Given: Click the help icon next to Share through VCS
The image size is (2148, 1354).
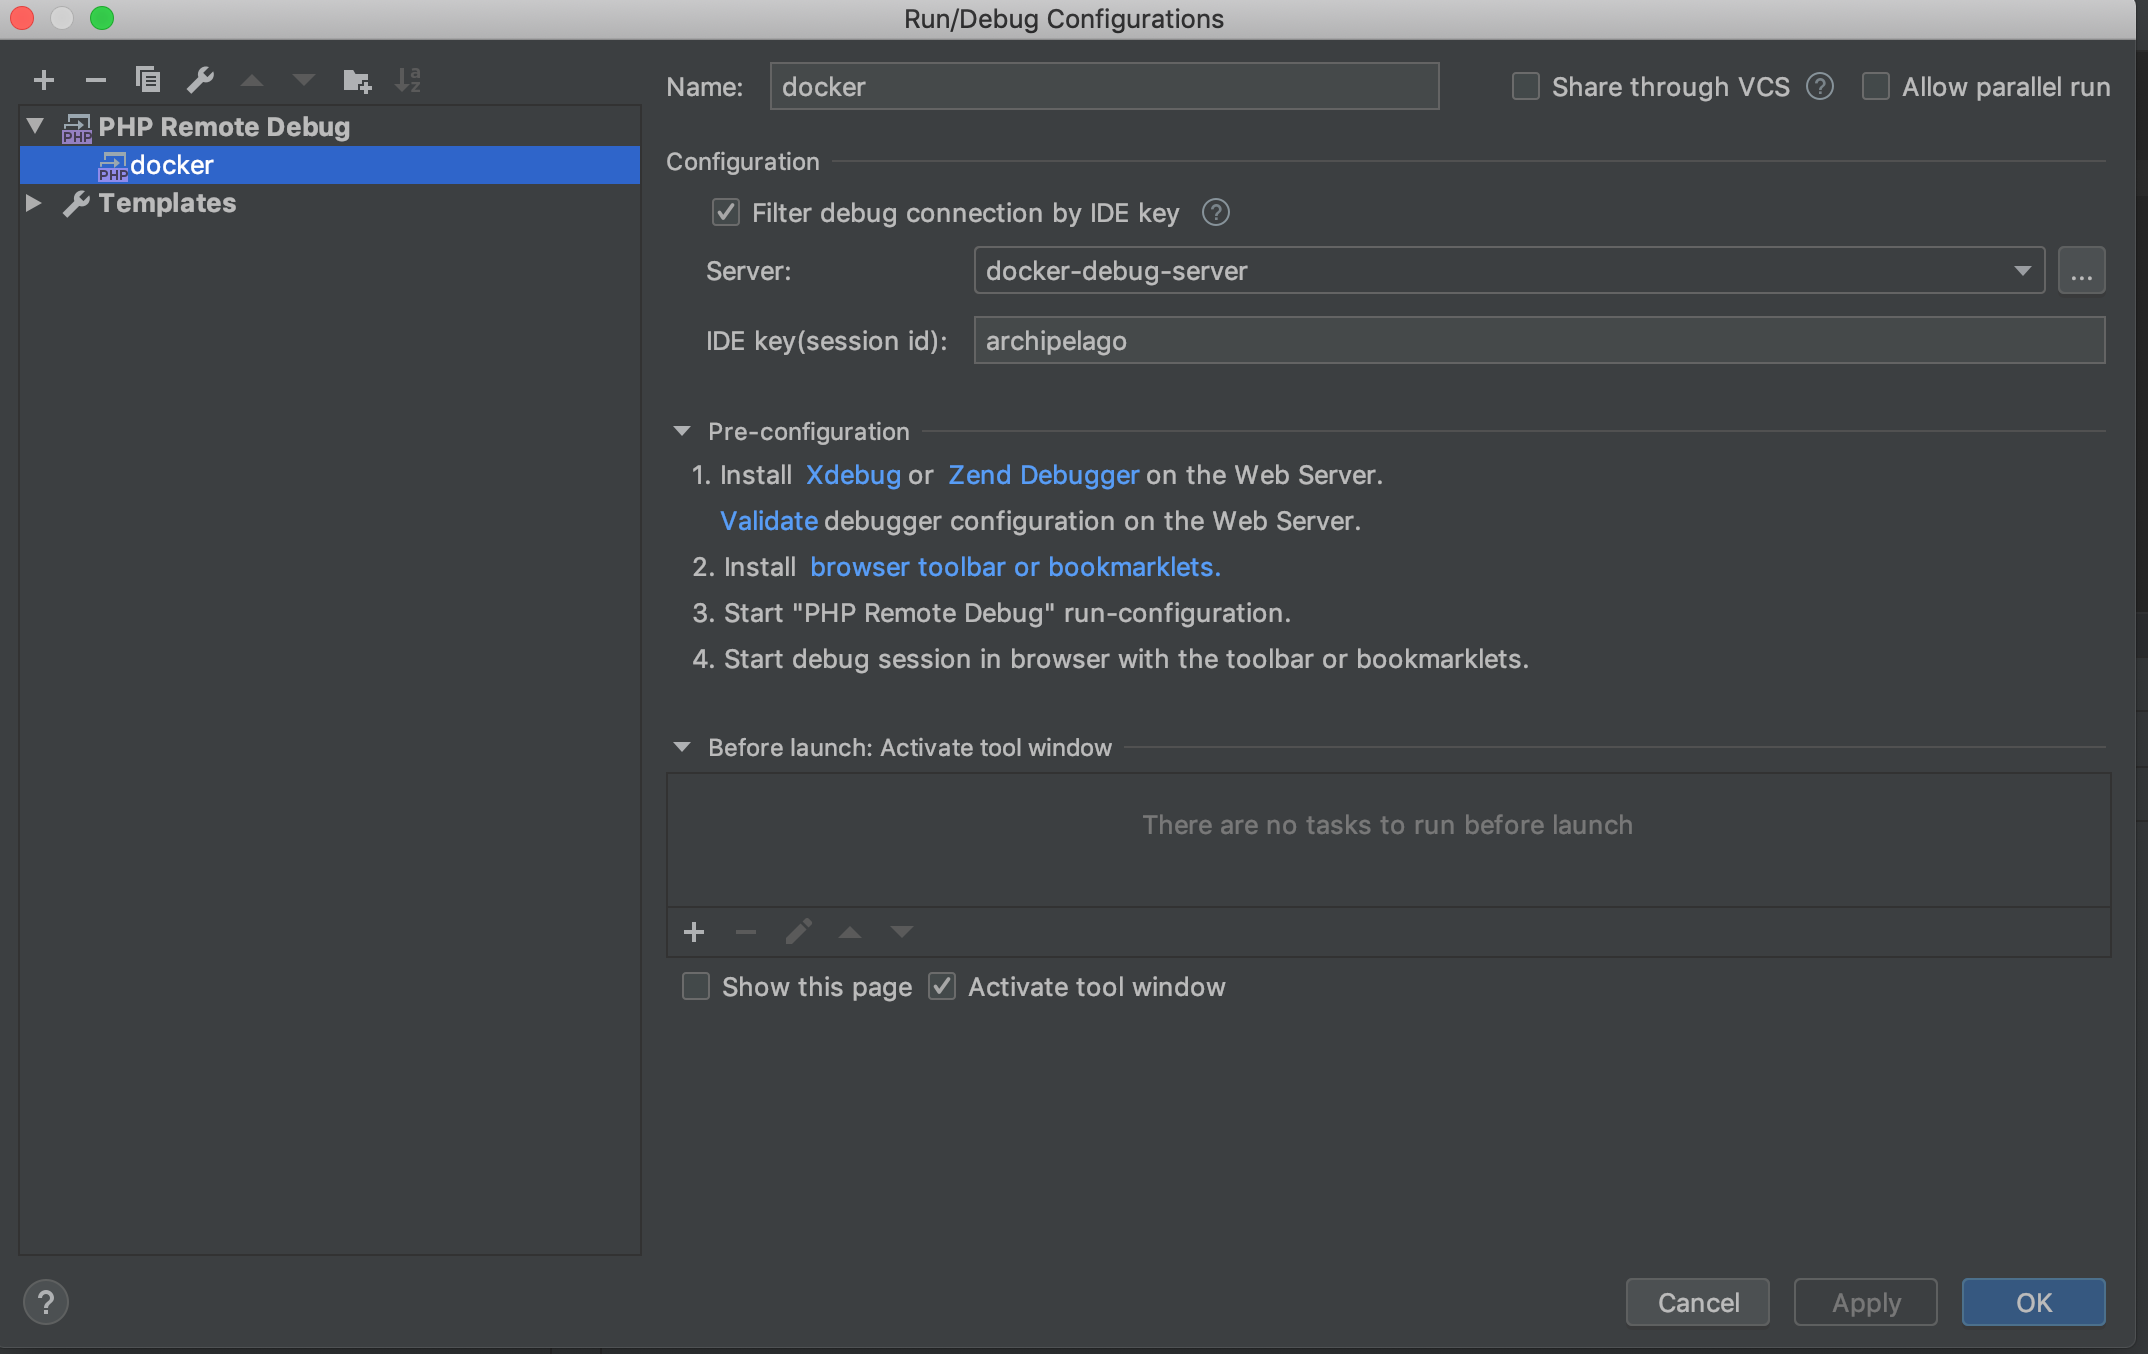Looking at the screenshot, I should click(1820, 87).
